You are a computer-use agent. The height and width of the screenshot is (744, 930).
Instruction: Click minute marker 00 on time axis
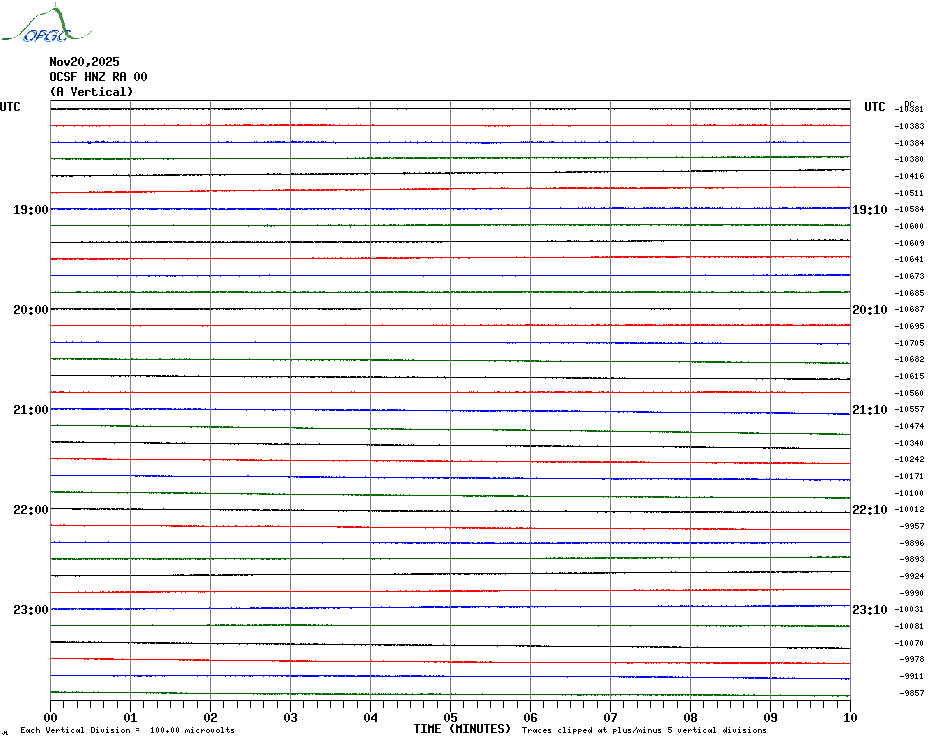coord(50,717)
